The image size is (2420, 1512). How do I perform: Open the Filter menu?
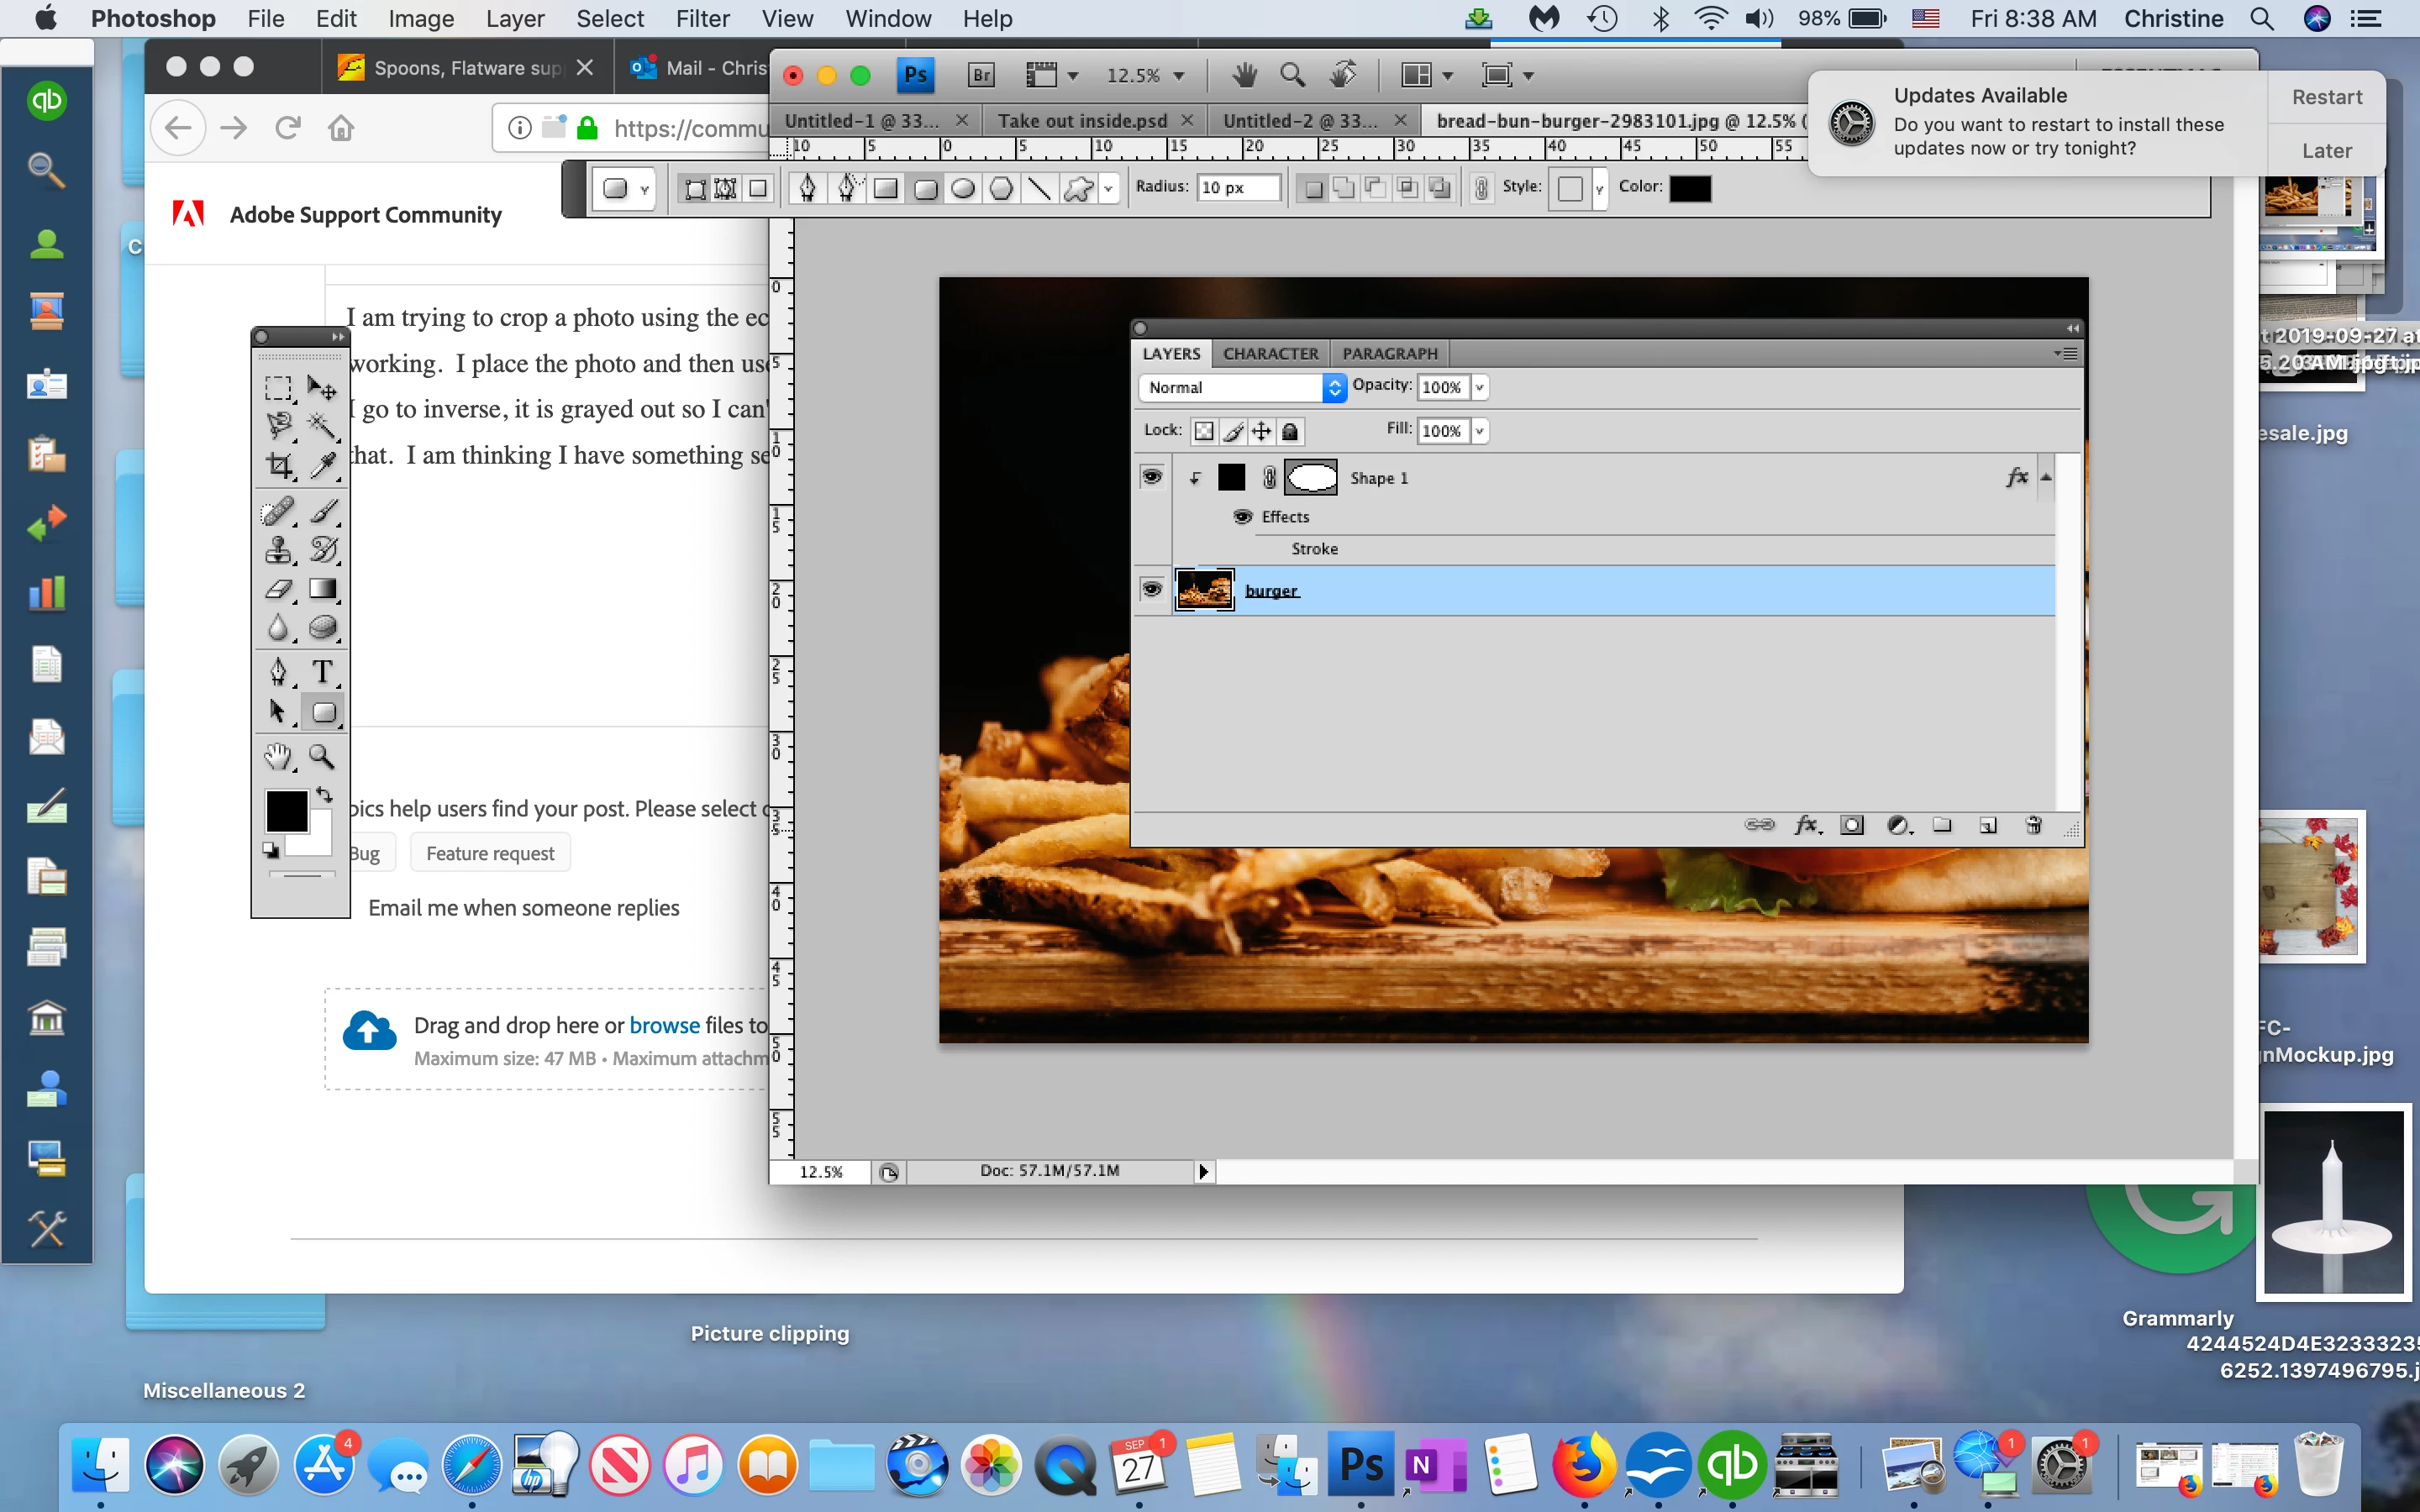[702, 19]
